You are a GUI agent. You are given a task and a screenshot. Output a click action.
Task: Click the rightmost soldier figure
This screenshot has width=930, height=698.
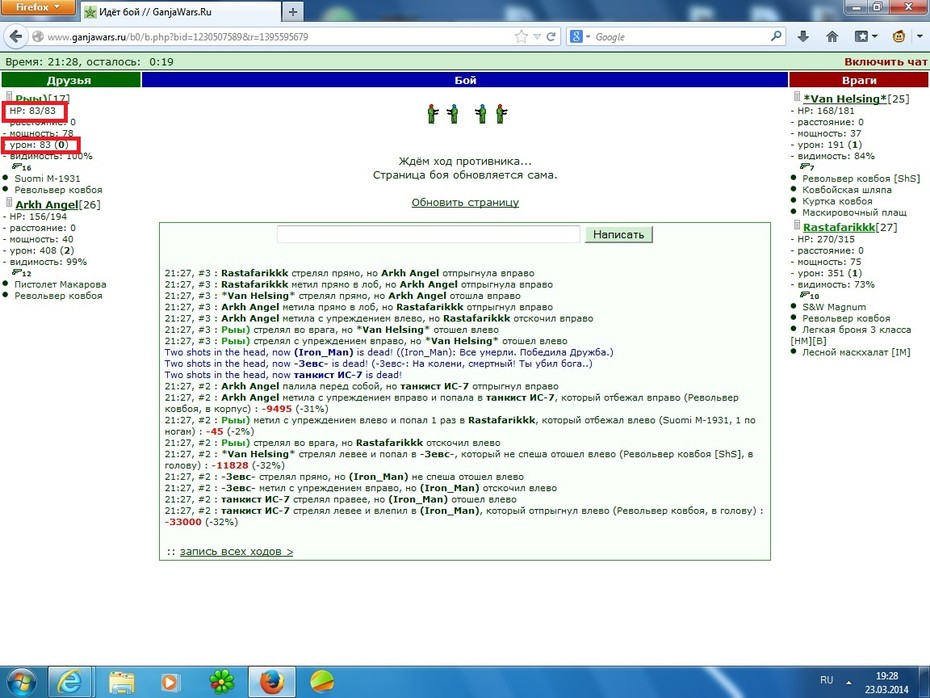pyautogui.click(x=501, y=113)
